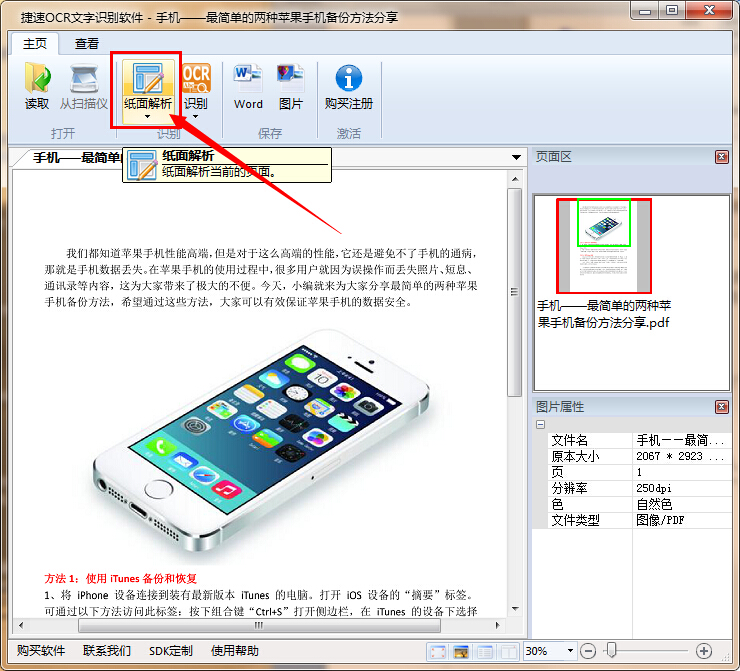
Task: Click the 页 property label
Action: tap(557, 472)
